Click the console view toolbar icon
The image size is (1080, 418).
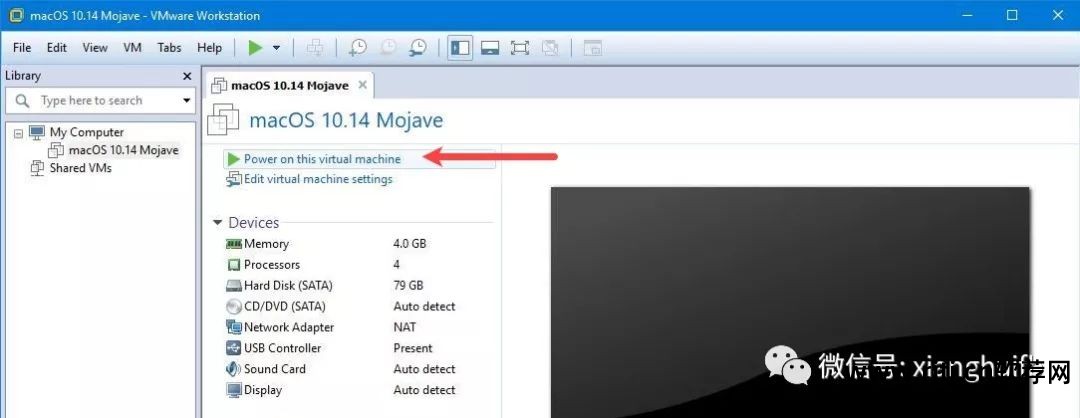click(592, 48)
